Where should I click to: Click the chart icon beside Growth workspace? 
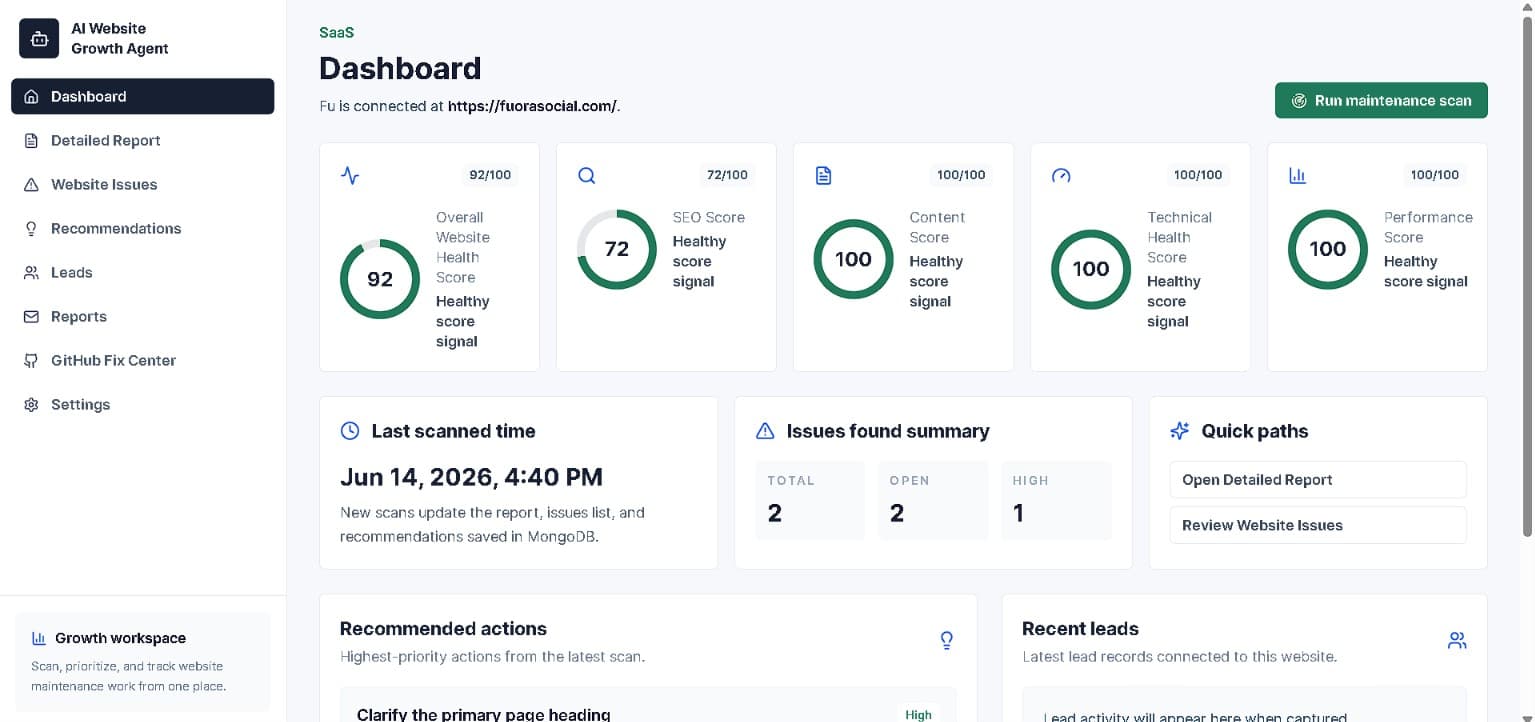(x=39, y=638)
